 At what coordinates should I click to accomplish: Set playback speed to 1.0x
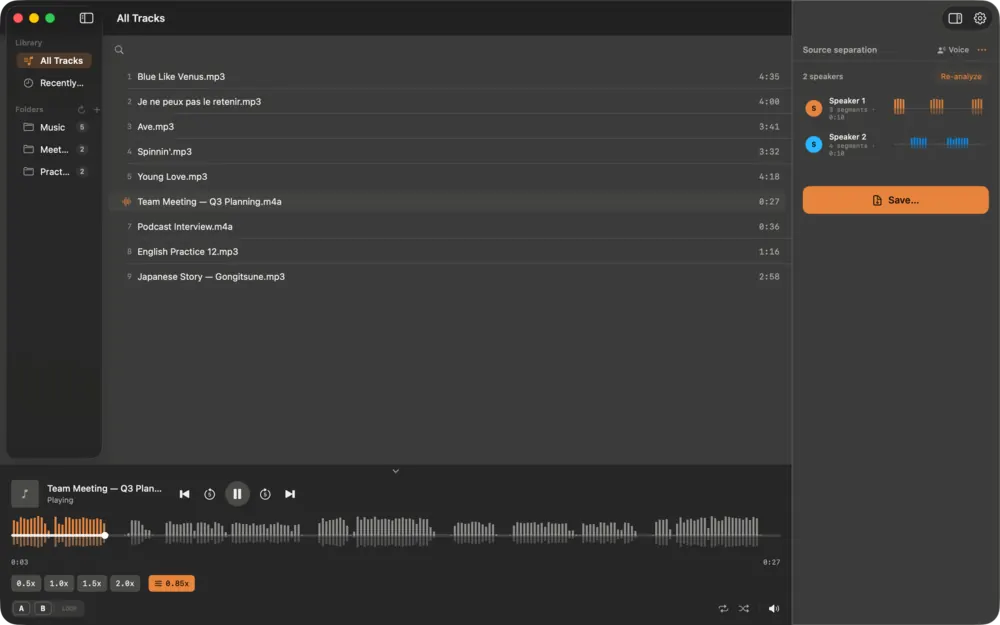pos(59,584)
